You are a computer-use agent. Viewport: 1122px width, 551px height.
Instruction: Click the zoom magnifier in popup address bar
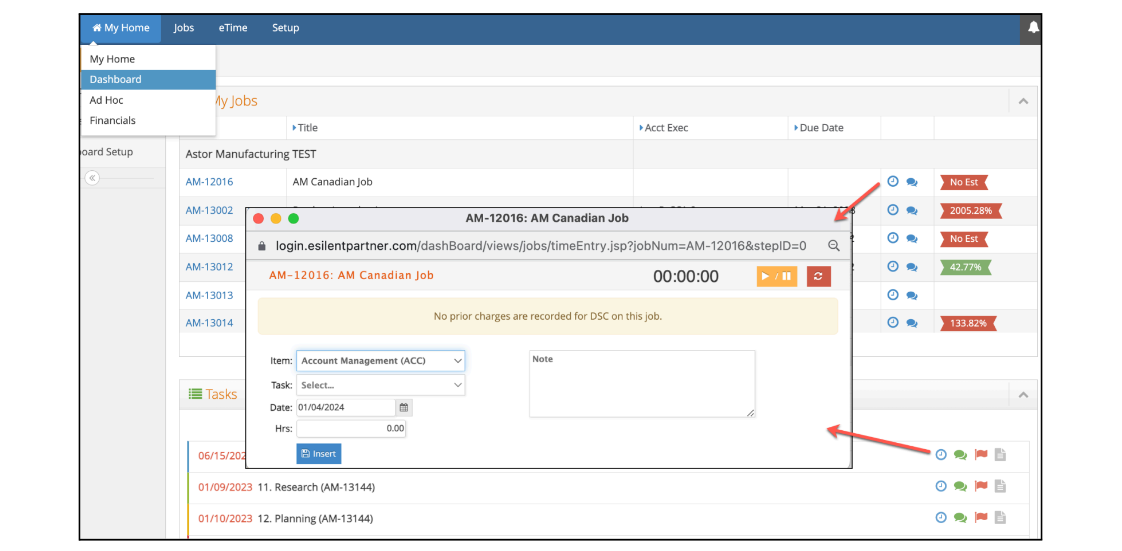coord(834,245)
